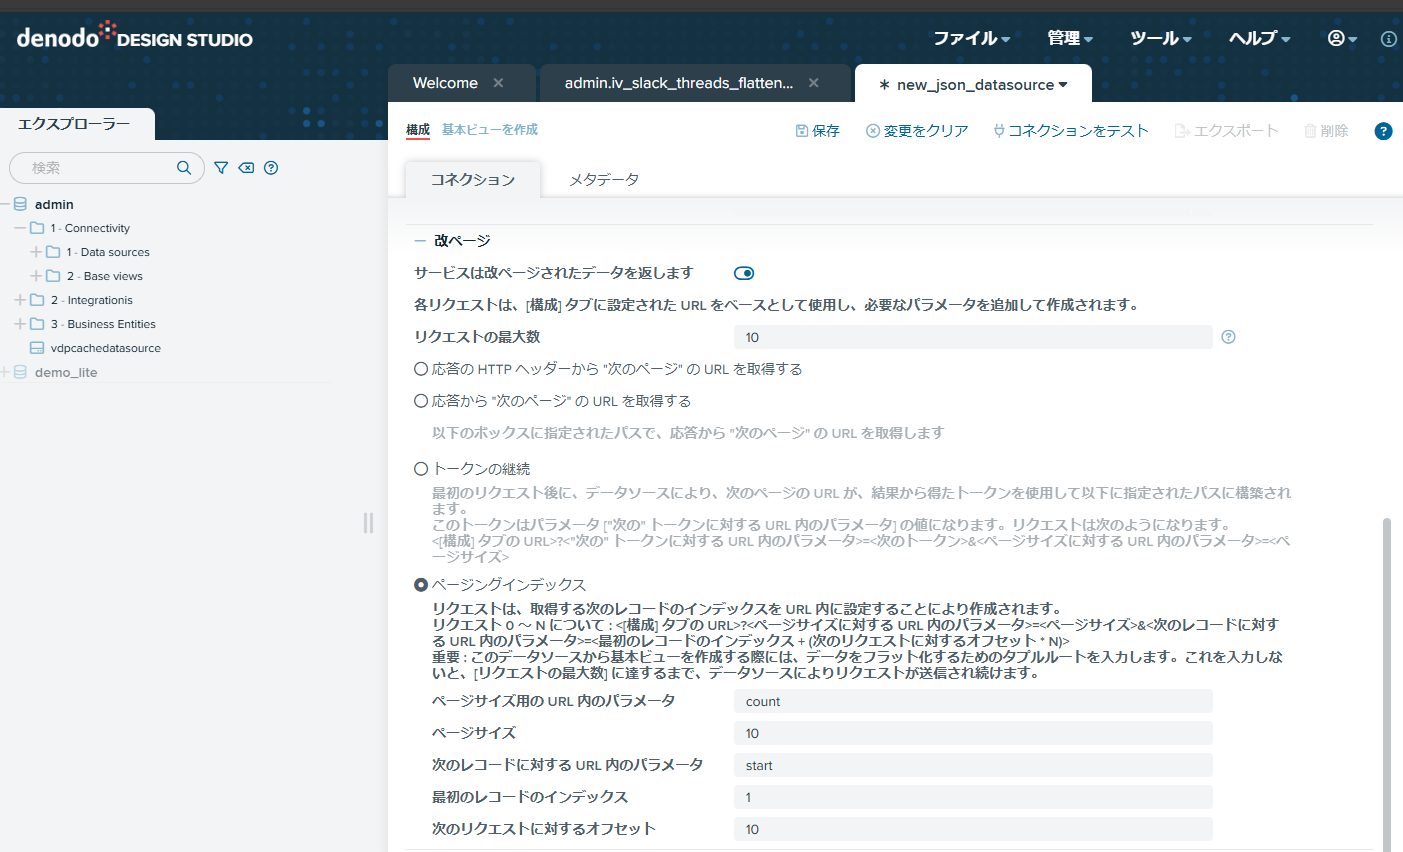Save the data source with the 保存 icon
The height and width of the screenshot is (852, 1403).
tap(818, 130)
